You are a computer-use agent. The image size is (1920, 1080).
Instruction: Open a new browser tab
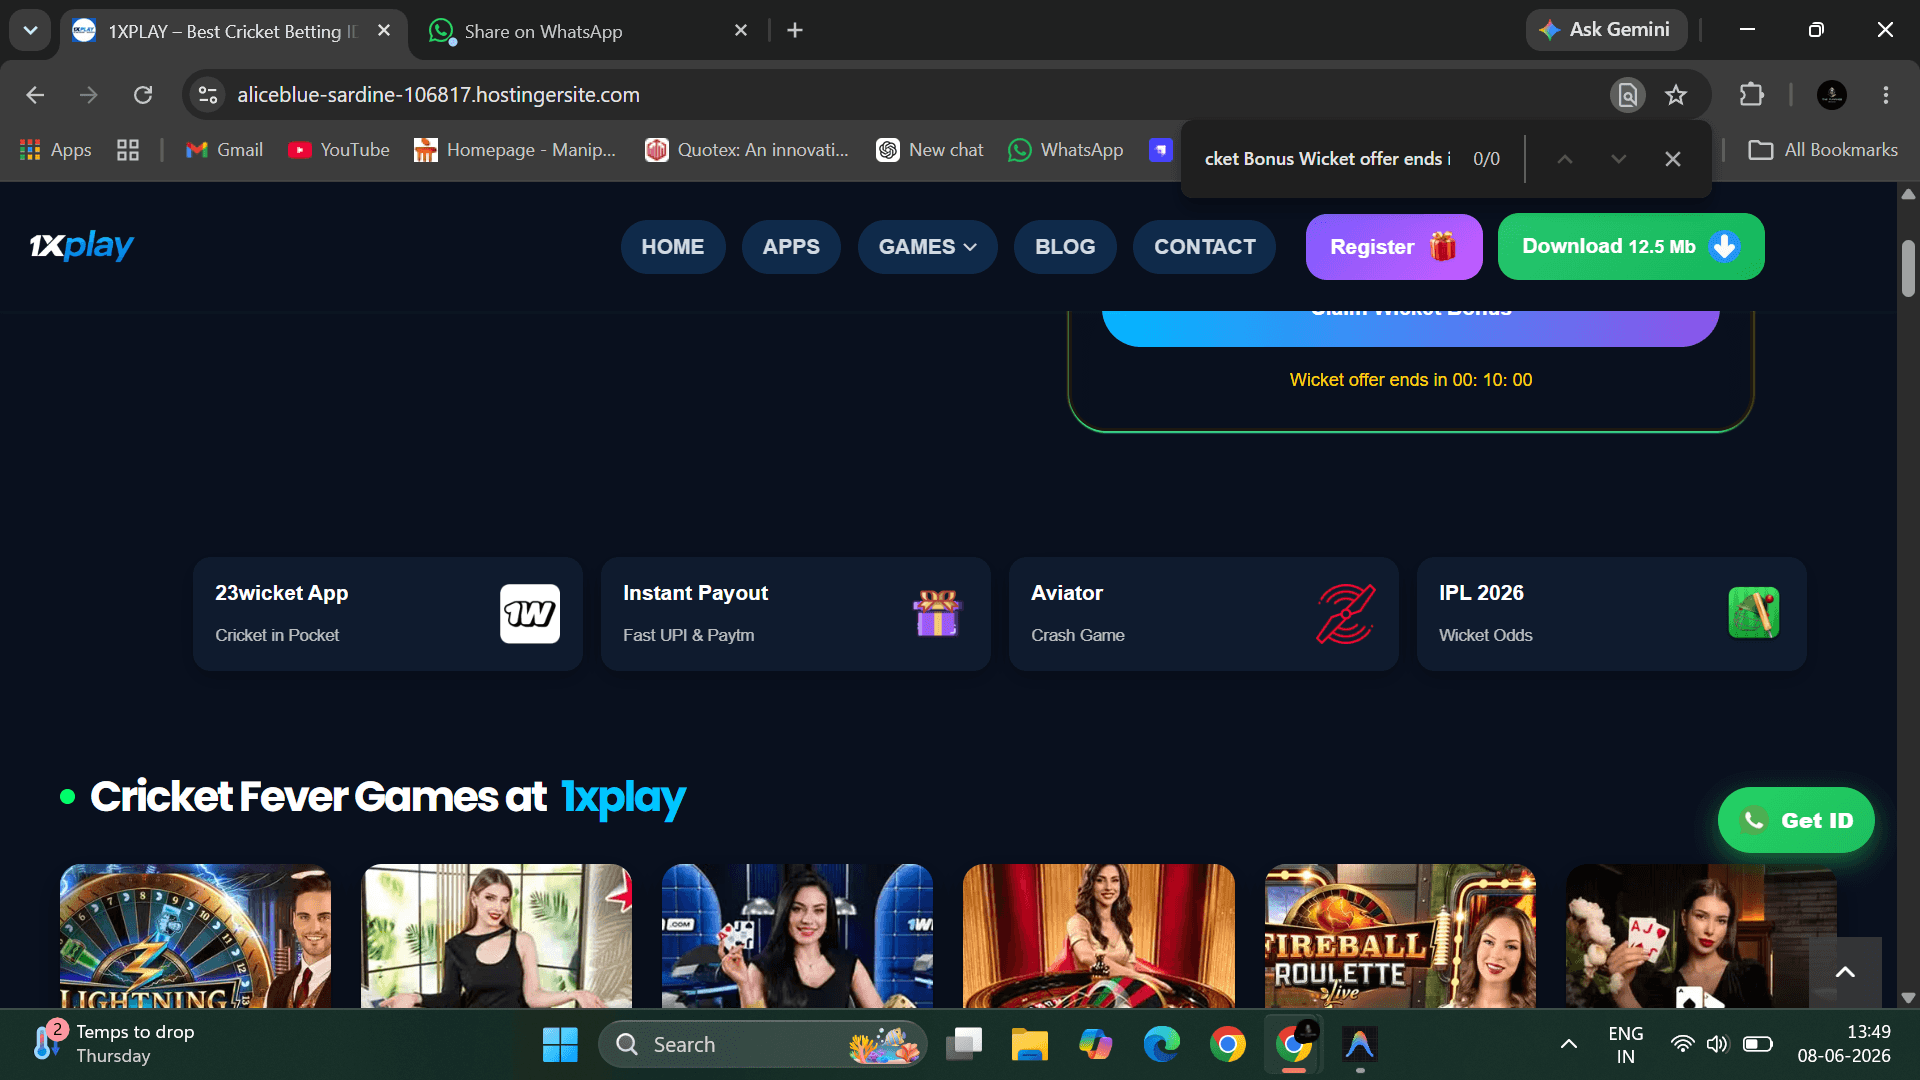(x=795, y=31)
